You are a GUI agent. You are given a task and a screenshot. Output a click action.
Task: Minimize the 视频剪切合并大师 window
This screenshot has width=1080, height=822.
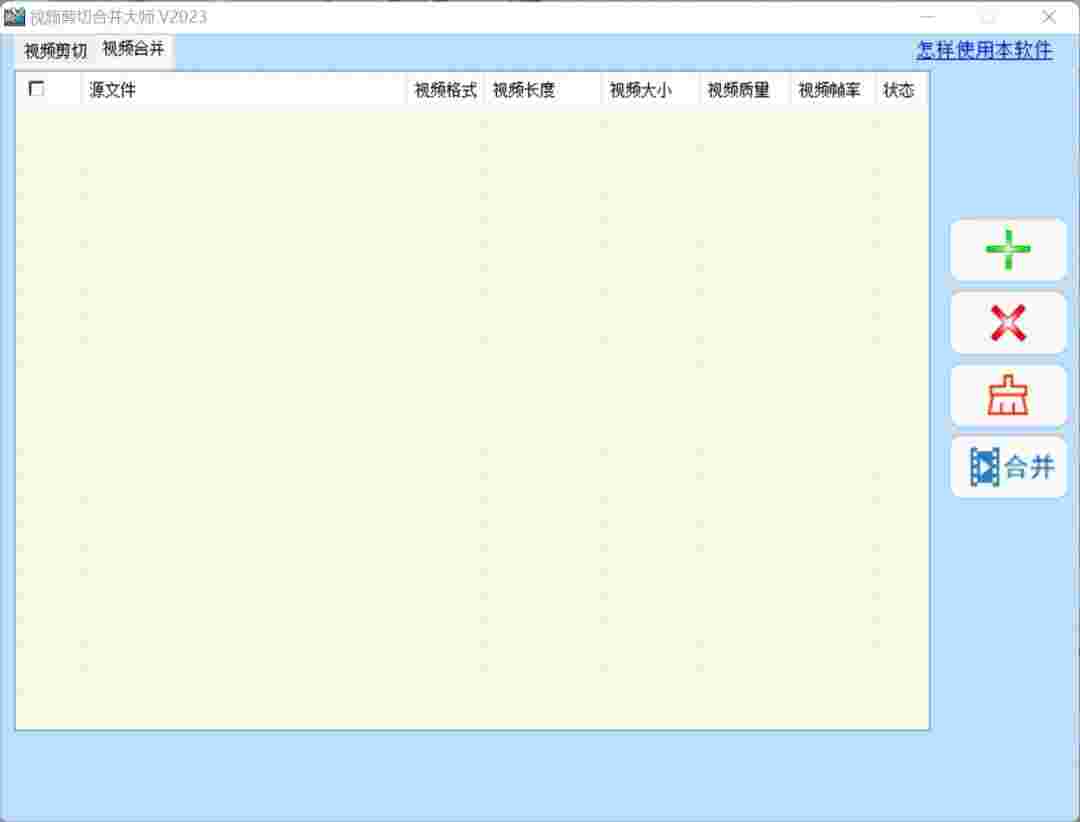928,16
